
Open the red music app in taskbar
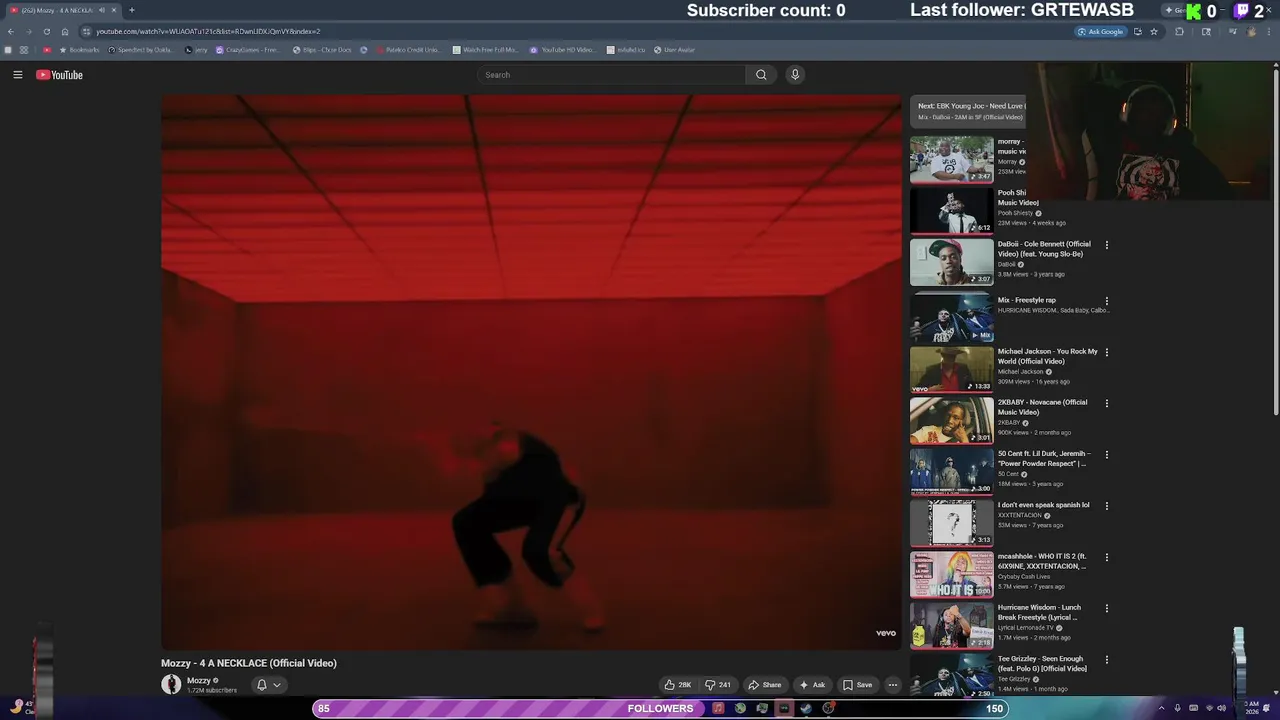(718, 708)
